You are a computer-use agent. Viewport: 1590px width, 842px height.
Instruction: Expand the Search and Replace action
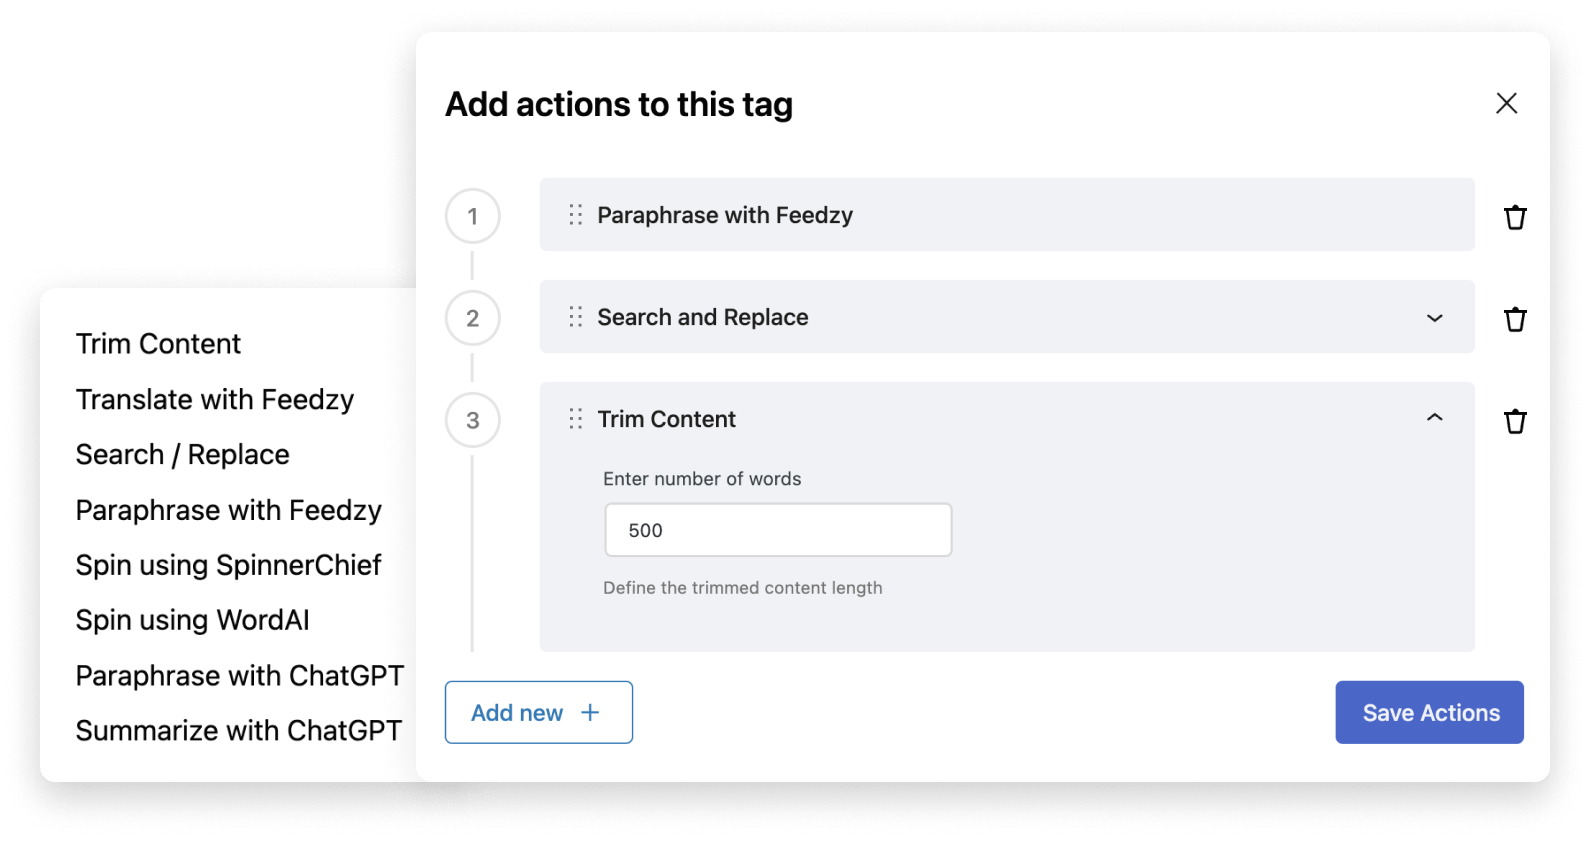coord(1435,318)
